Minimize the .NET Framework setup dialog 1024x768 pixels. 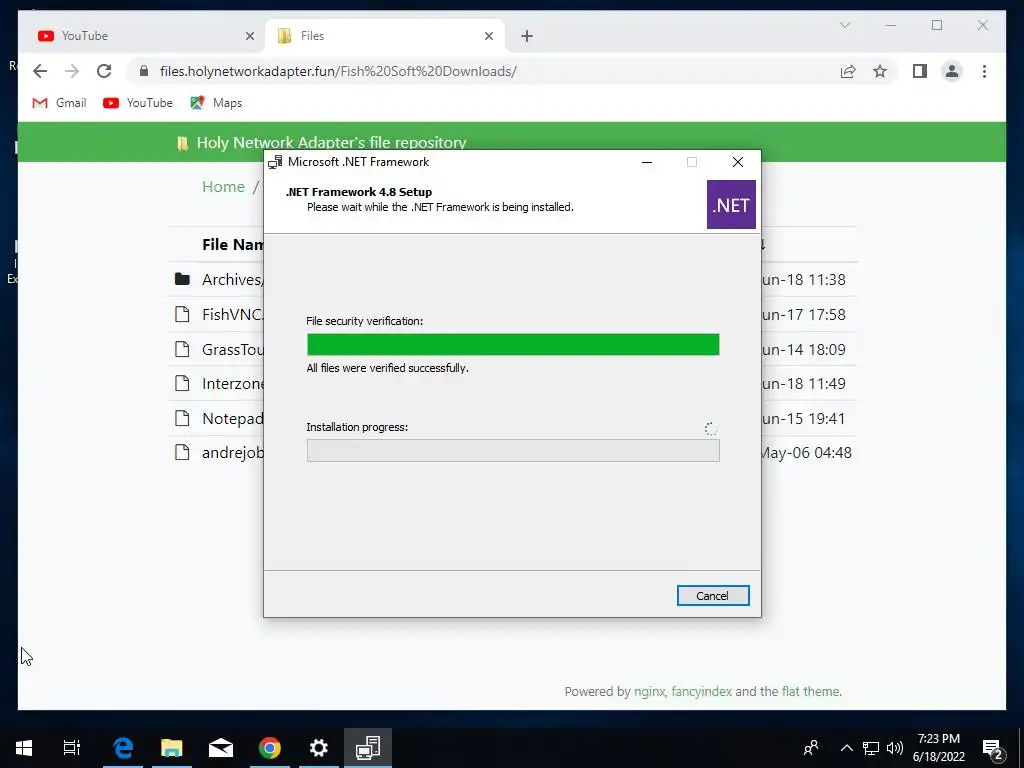647,163
